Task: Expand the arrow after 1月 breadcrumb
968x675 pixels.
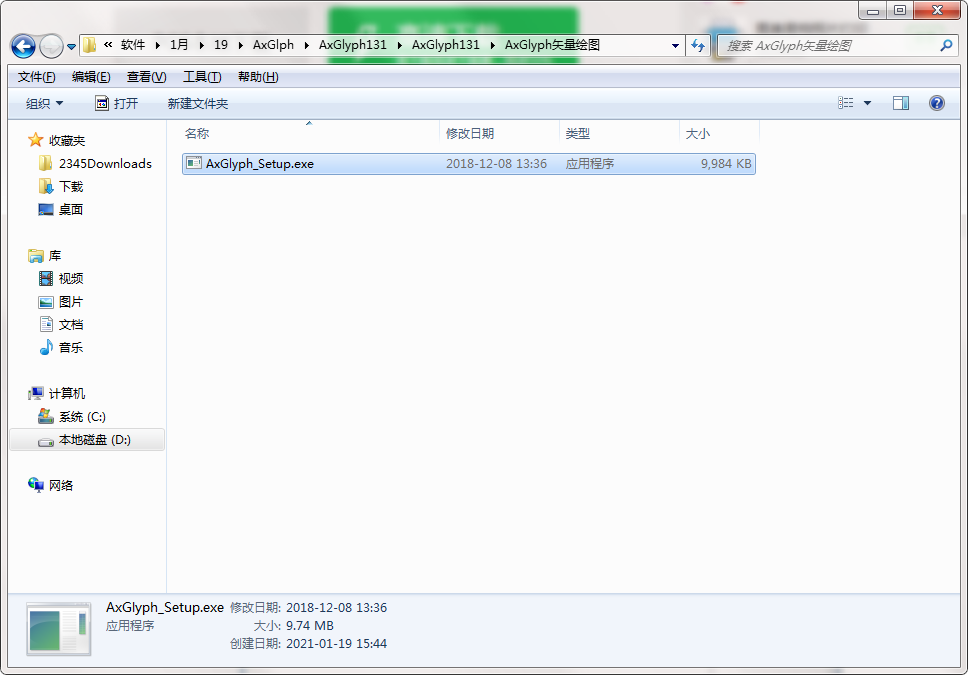Action: pyautogui.click(x=202, y=45)
